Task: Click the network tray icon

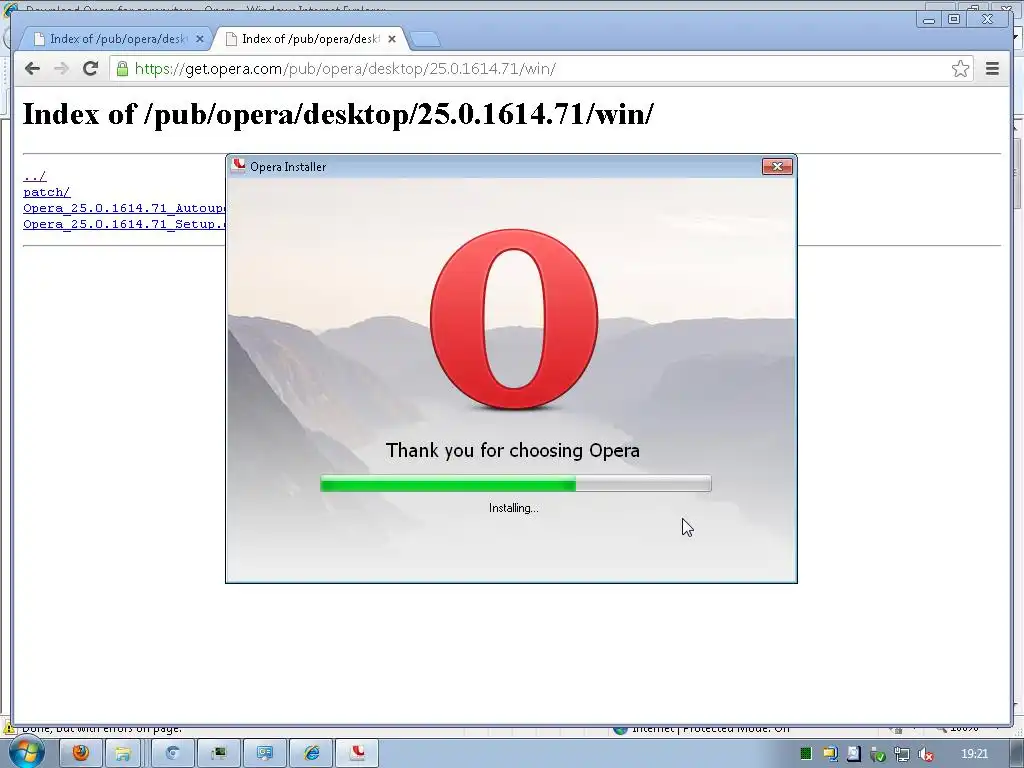Action: pos(902,754)
